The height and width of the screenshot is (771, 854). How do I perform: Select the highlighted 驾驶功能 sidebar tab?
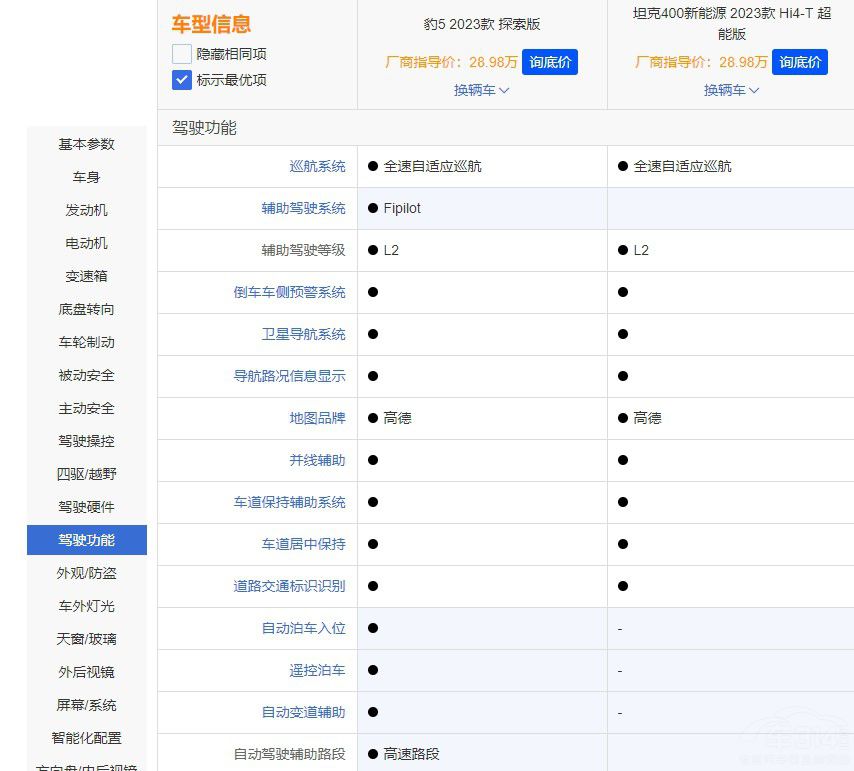click(x=87, y=540)
